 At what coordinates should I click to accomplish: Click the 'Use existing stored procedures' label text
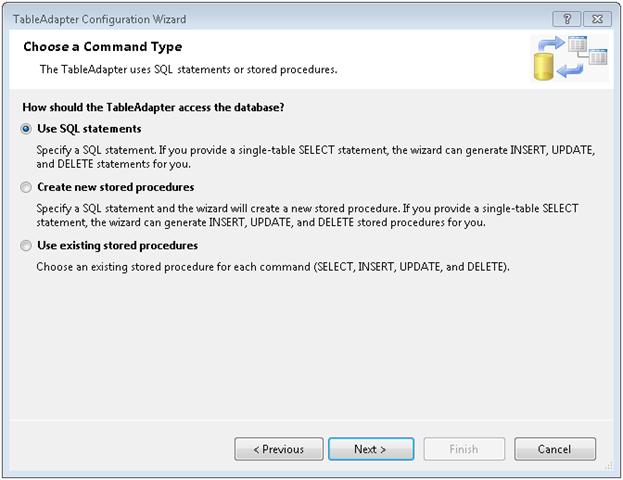point(117,245)
